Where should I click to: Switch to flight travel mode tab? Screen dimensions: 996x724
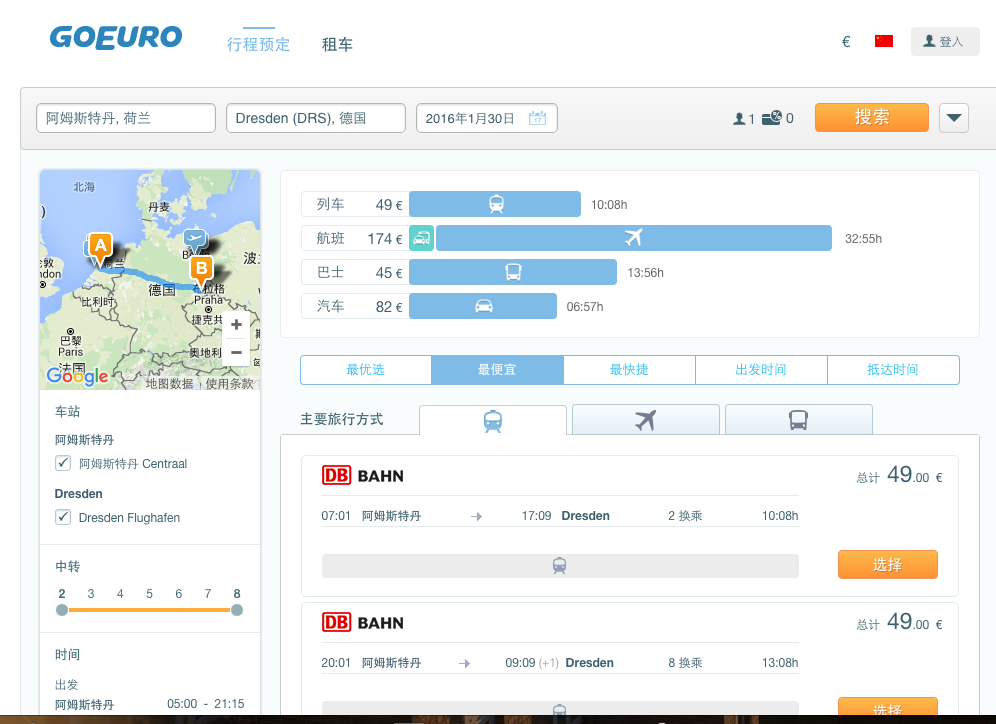tap(646, 420)
